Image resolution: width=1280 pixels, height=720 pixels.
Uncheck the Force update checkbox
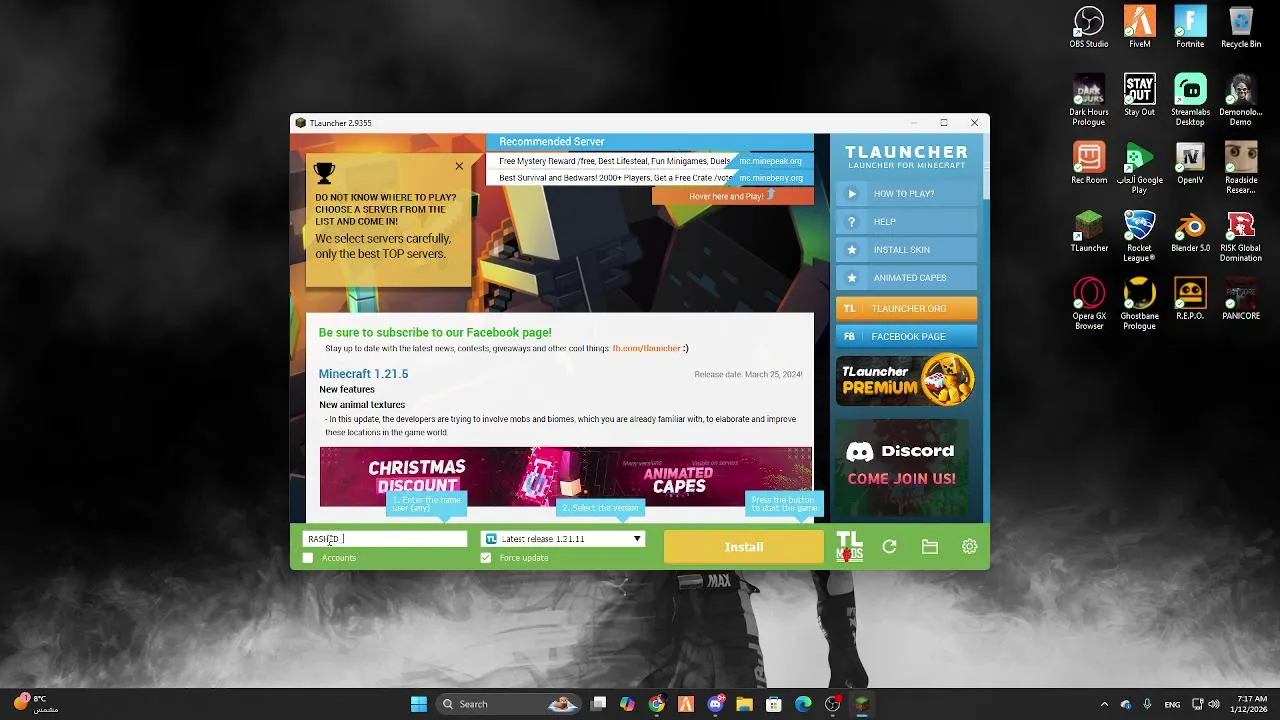tap(486, 557)
